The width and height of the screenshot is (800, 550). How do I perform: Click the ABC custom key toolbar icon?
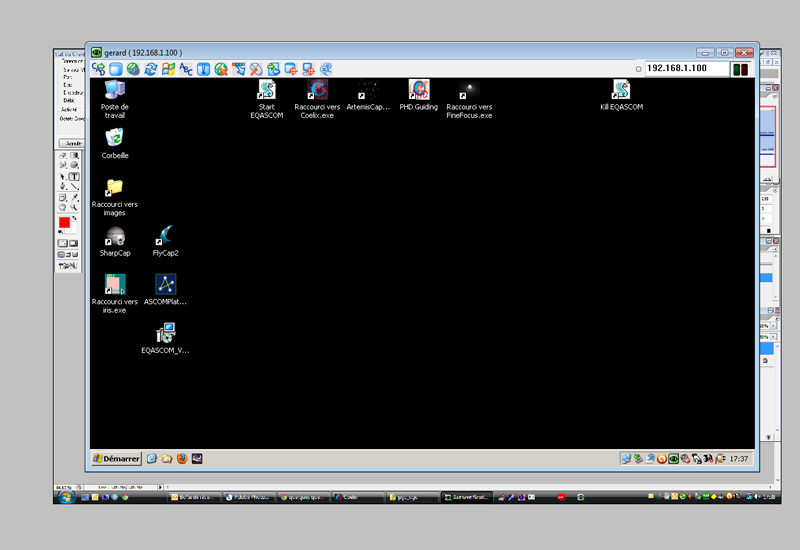[186, 69]
